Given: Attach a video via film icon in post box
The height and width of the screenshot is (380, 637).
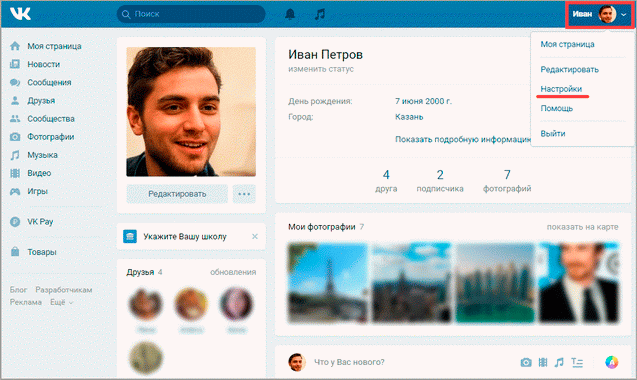Looking at the screenshot, I should tap(543, 362).
